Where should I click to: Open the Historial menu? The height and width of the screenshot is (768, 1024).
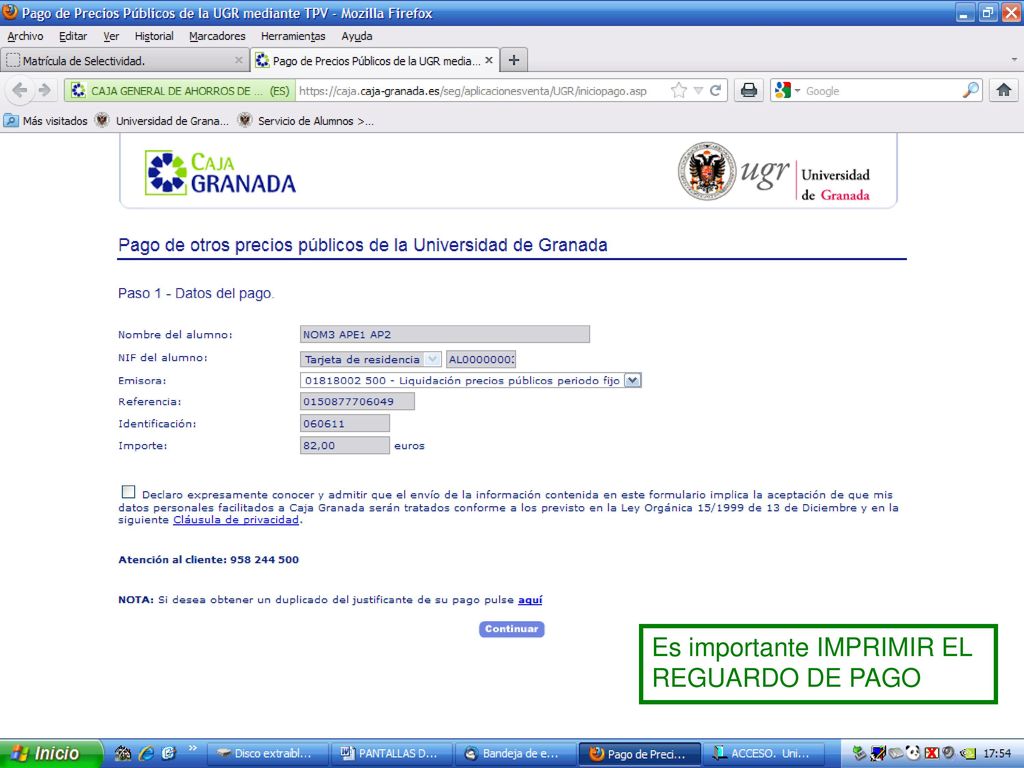pyautogui.click(x=154, y=36)
